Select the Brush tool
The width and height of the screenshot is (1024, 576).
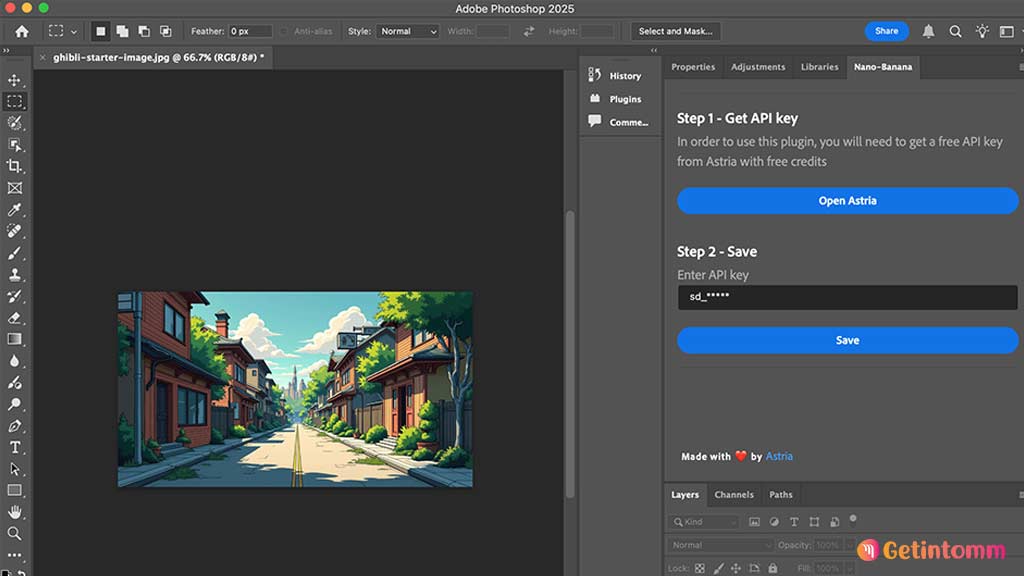[x=14, y=253]
